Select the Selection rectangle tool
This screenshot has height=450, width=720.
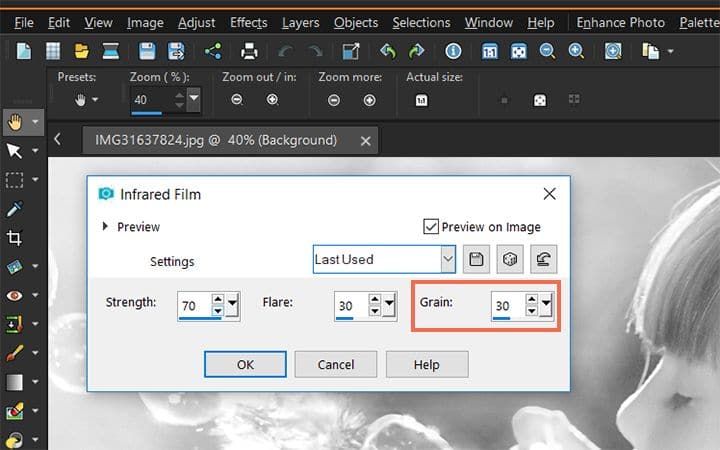tap(14, 180)
